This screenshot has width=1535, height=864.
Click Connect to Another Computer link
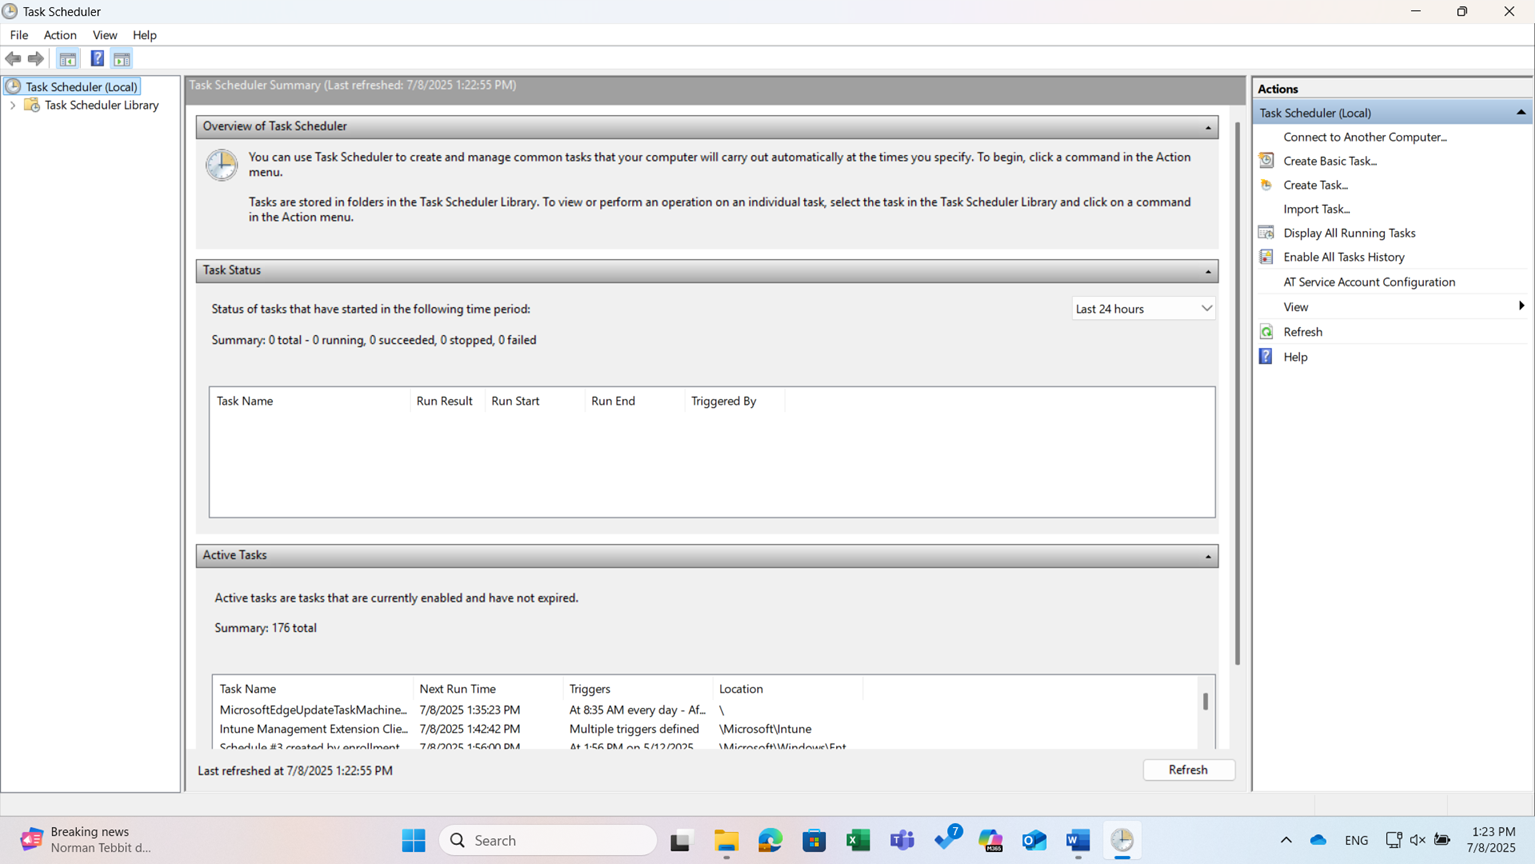1364,137
